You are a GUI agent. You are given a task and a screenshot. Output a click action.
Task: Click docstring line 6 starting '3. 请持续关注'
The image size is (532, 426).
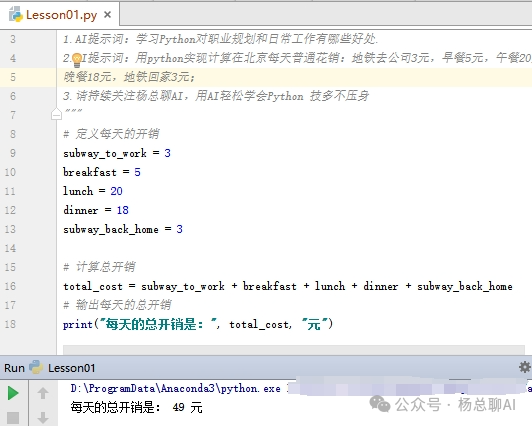pos(216,96)
